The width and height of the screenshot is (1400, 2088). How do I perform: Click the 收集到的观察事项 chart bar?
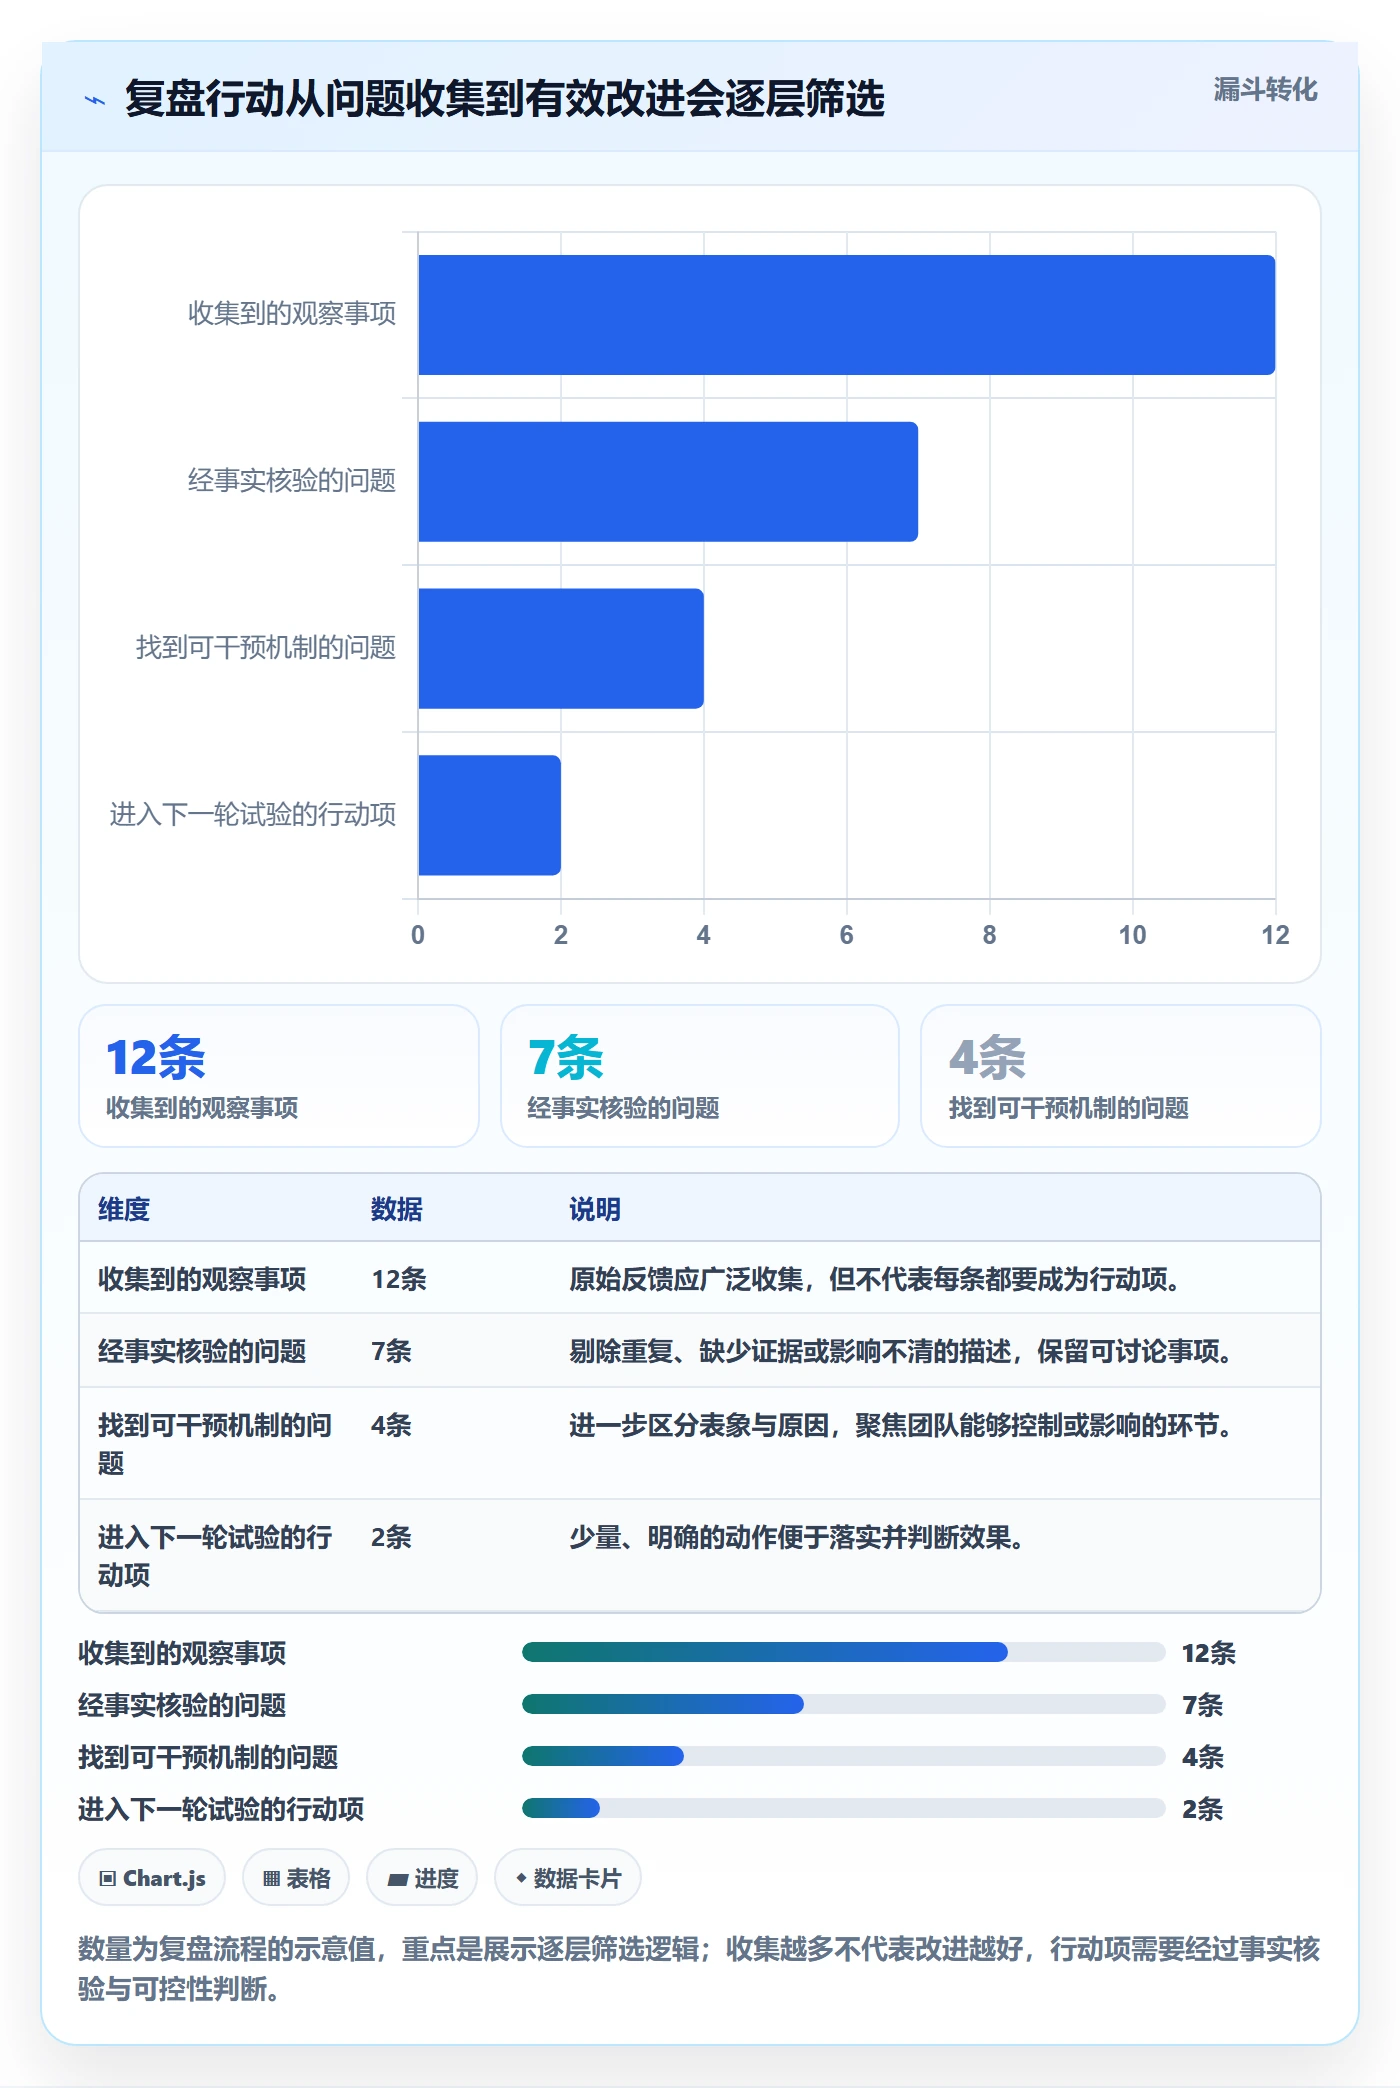846,315
